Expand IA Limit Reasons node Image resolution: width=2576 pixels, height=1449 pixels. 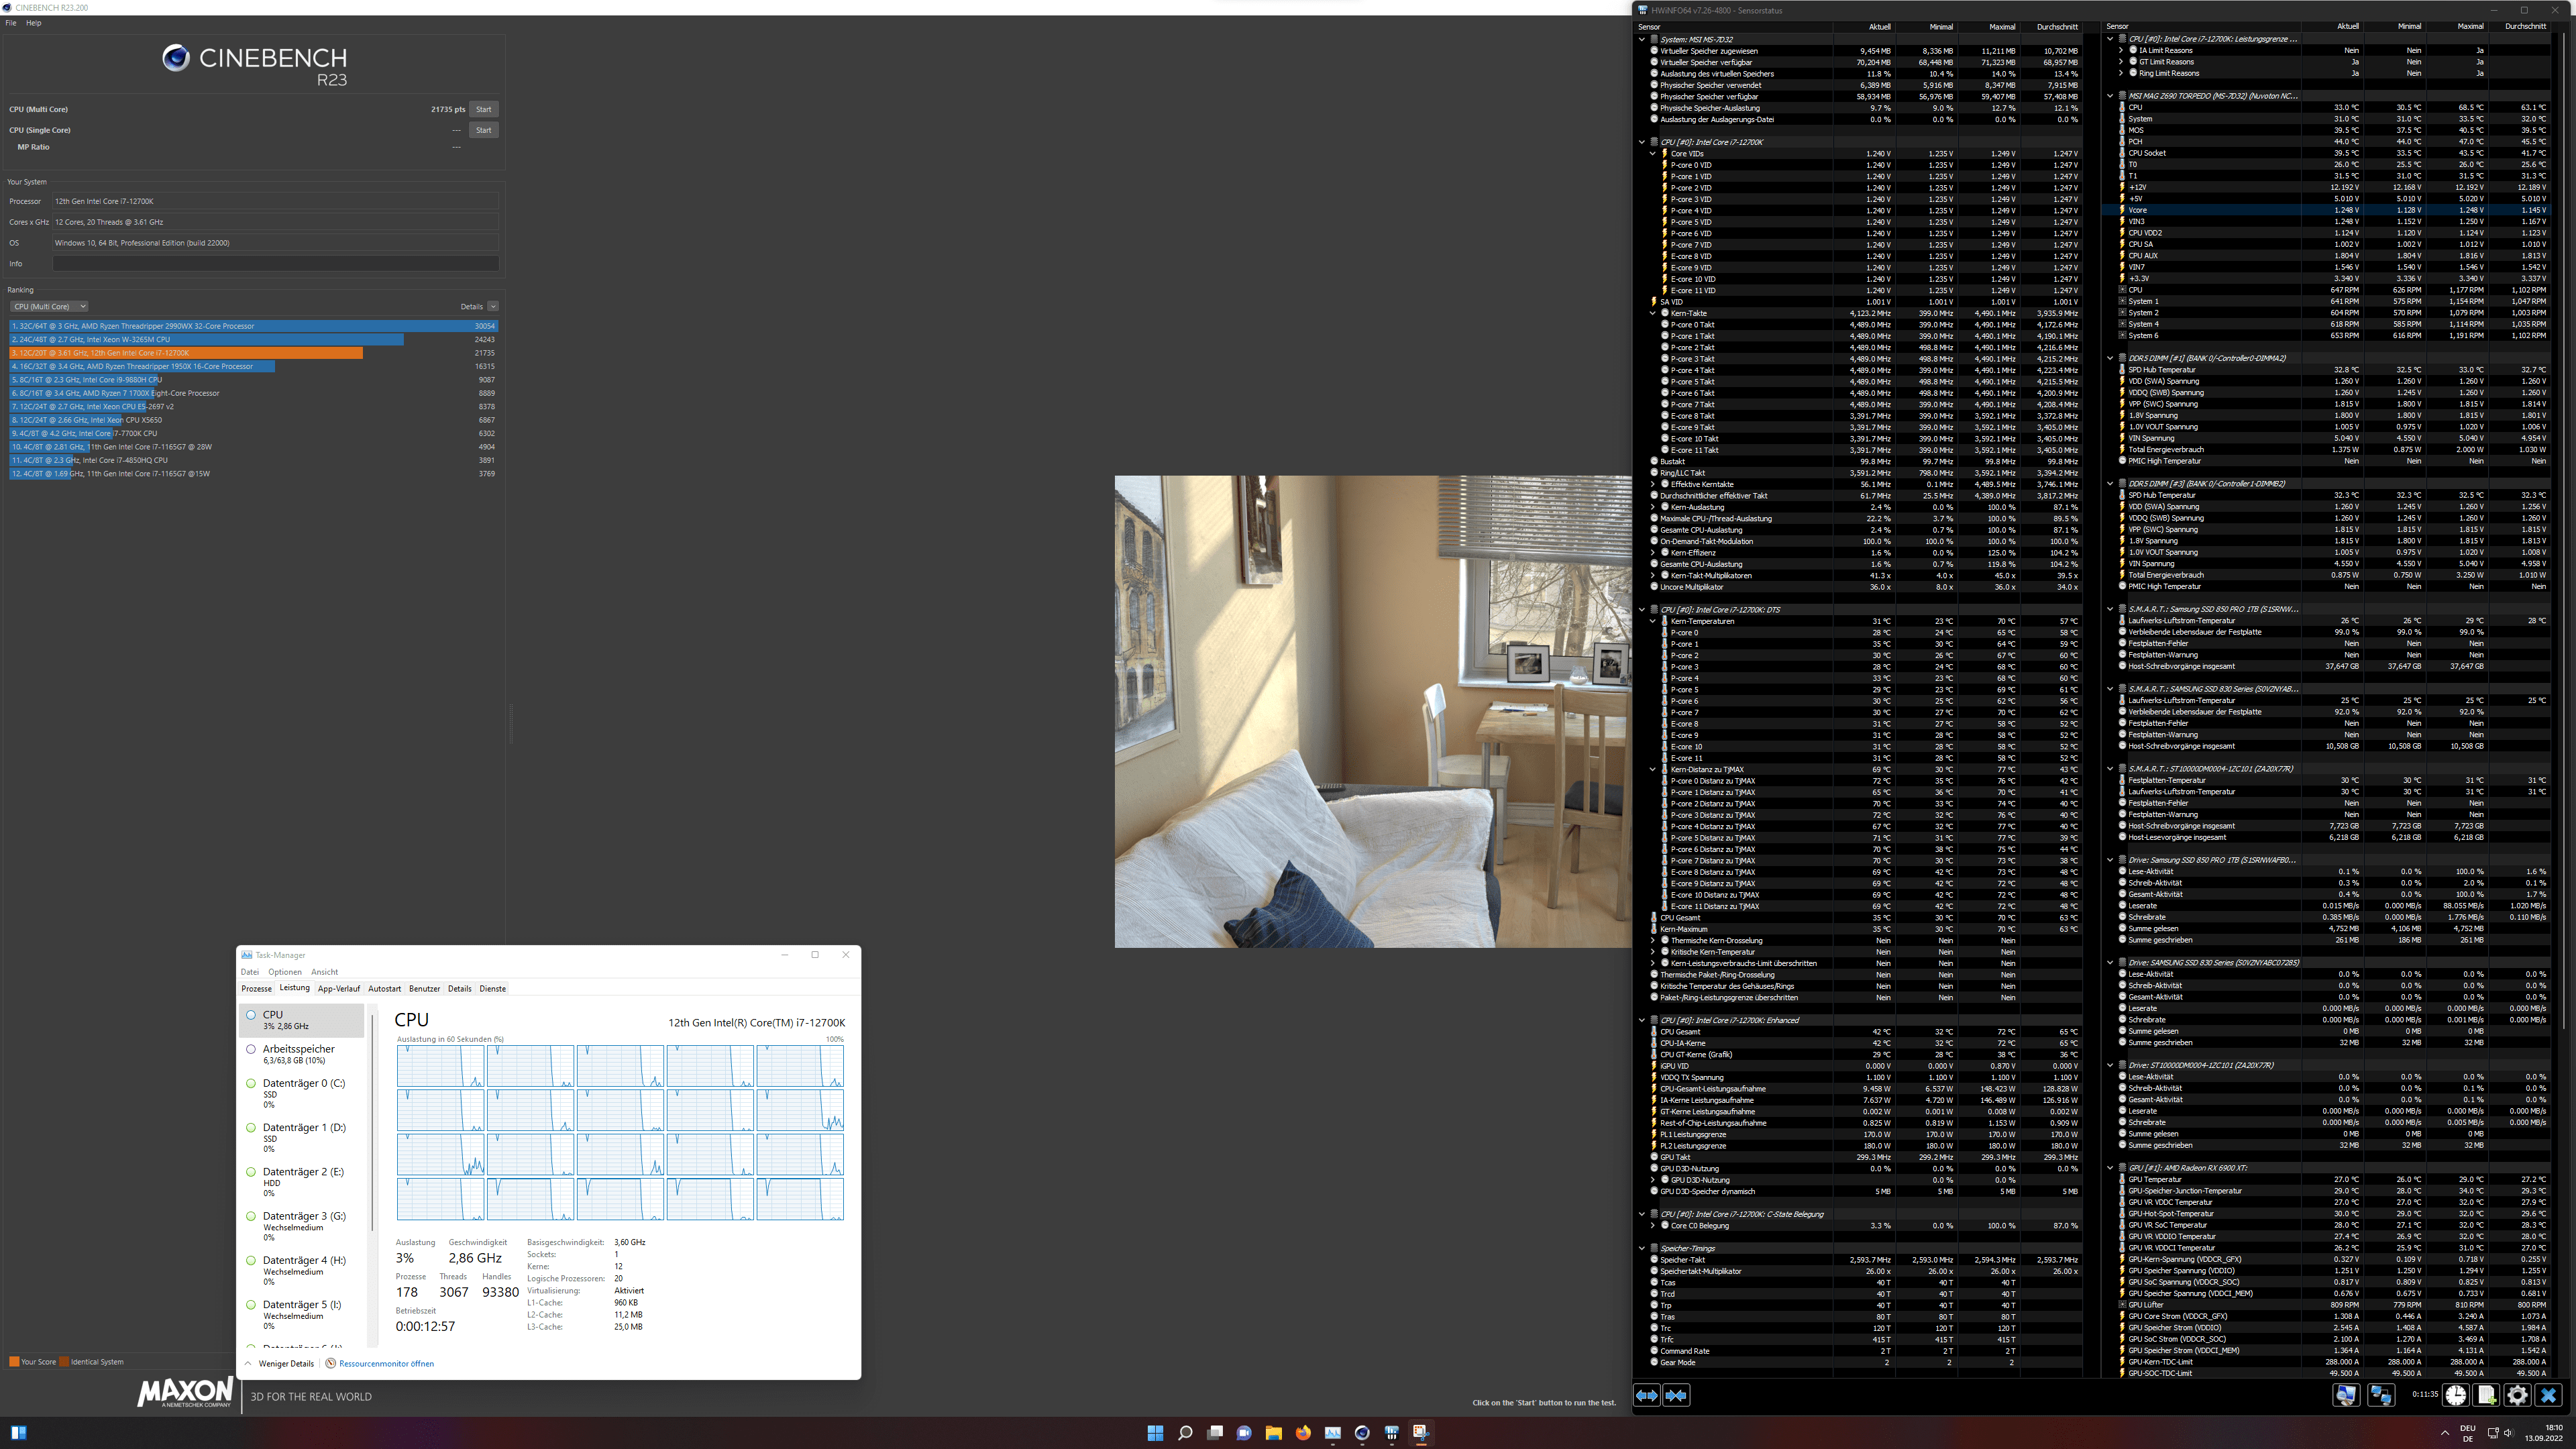(2121, 50)
